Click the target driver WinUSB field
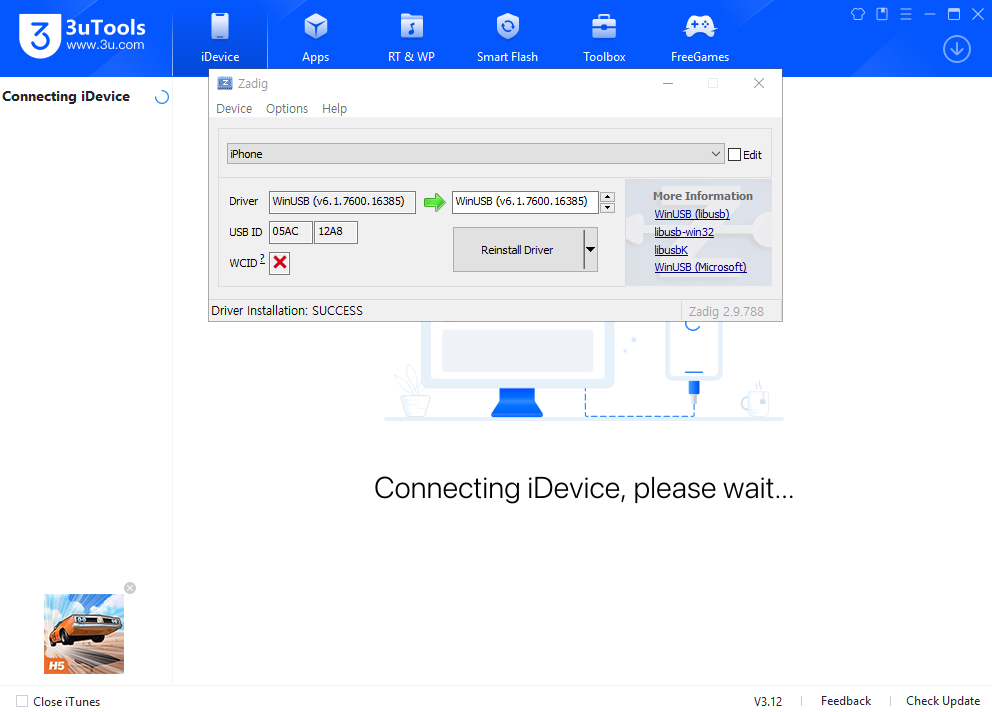This screenshot has width=992, height=712. (525, 201)
